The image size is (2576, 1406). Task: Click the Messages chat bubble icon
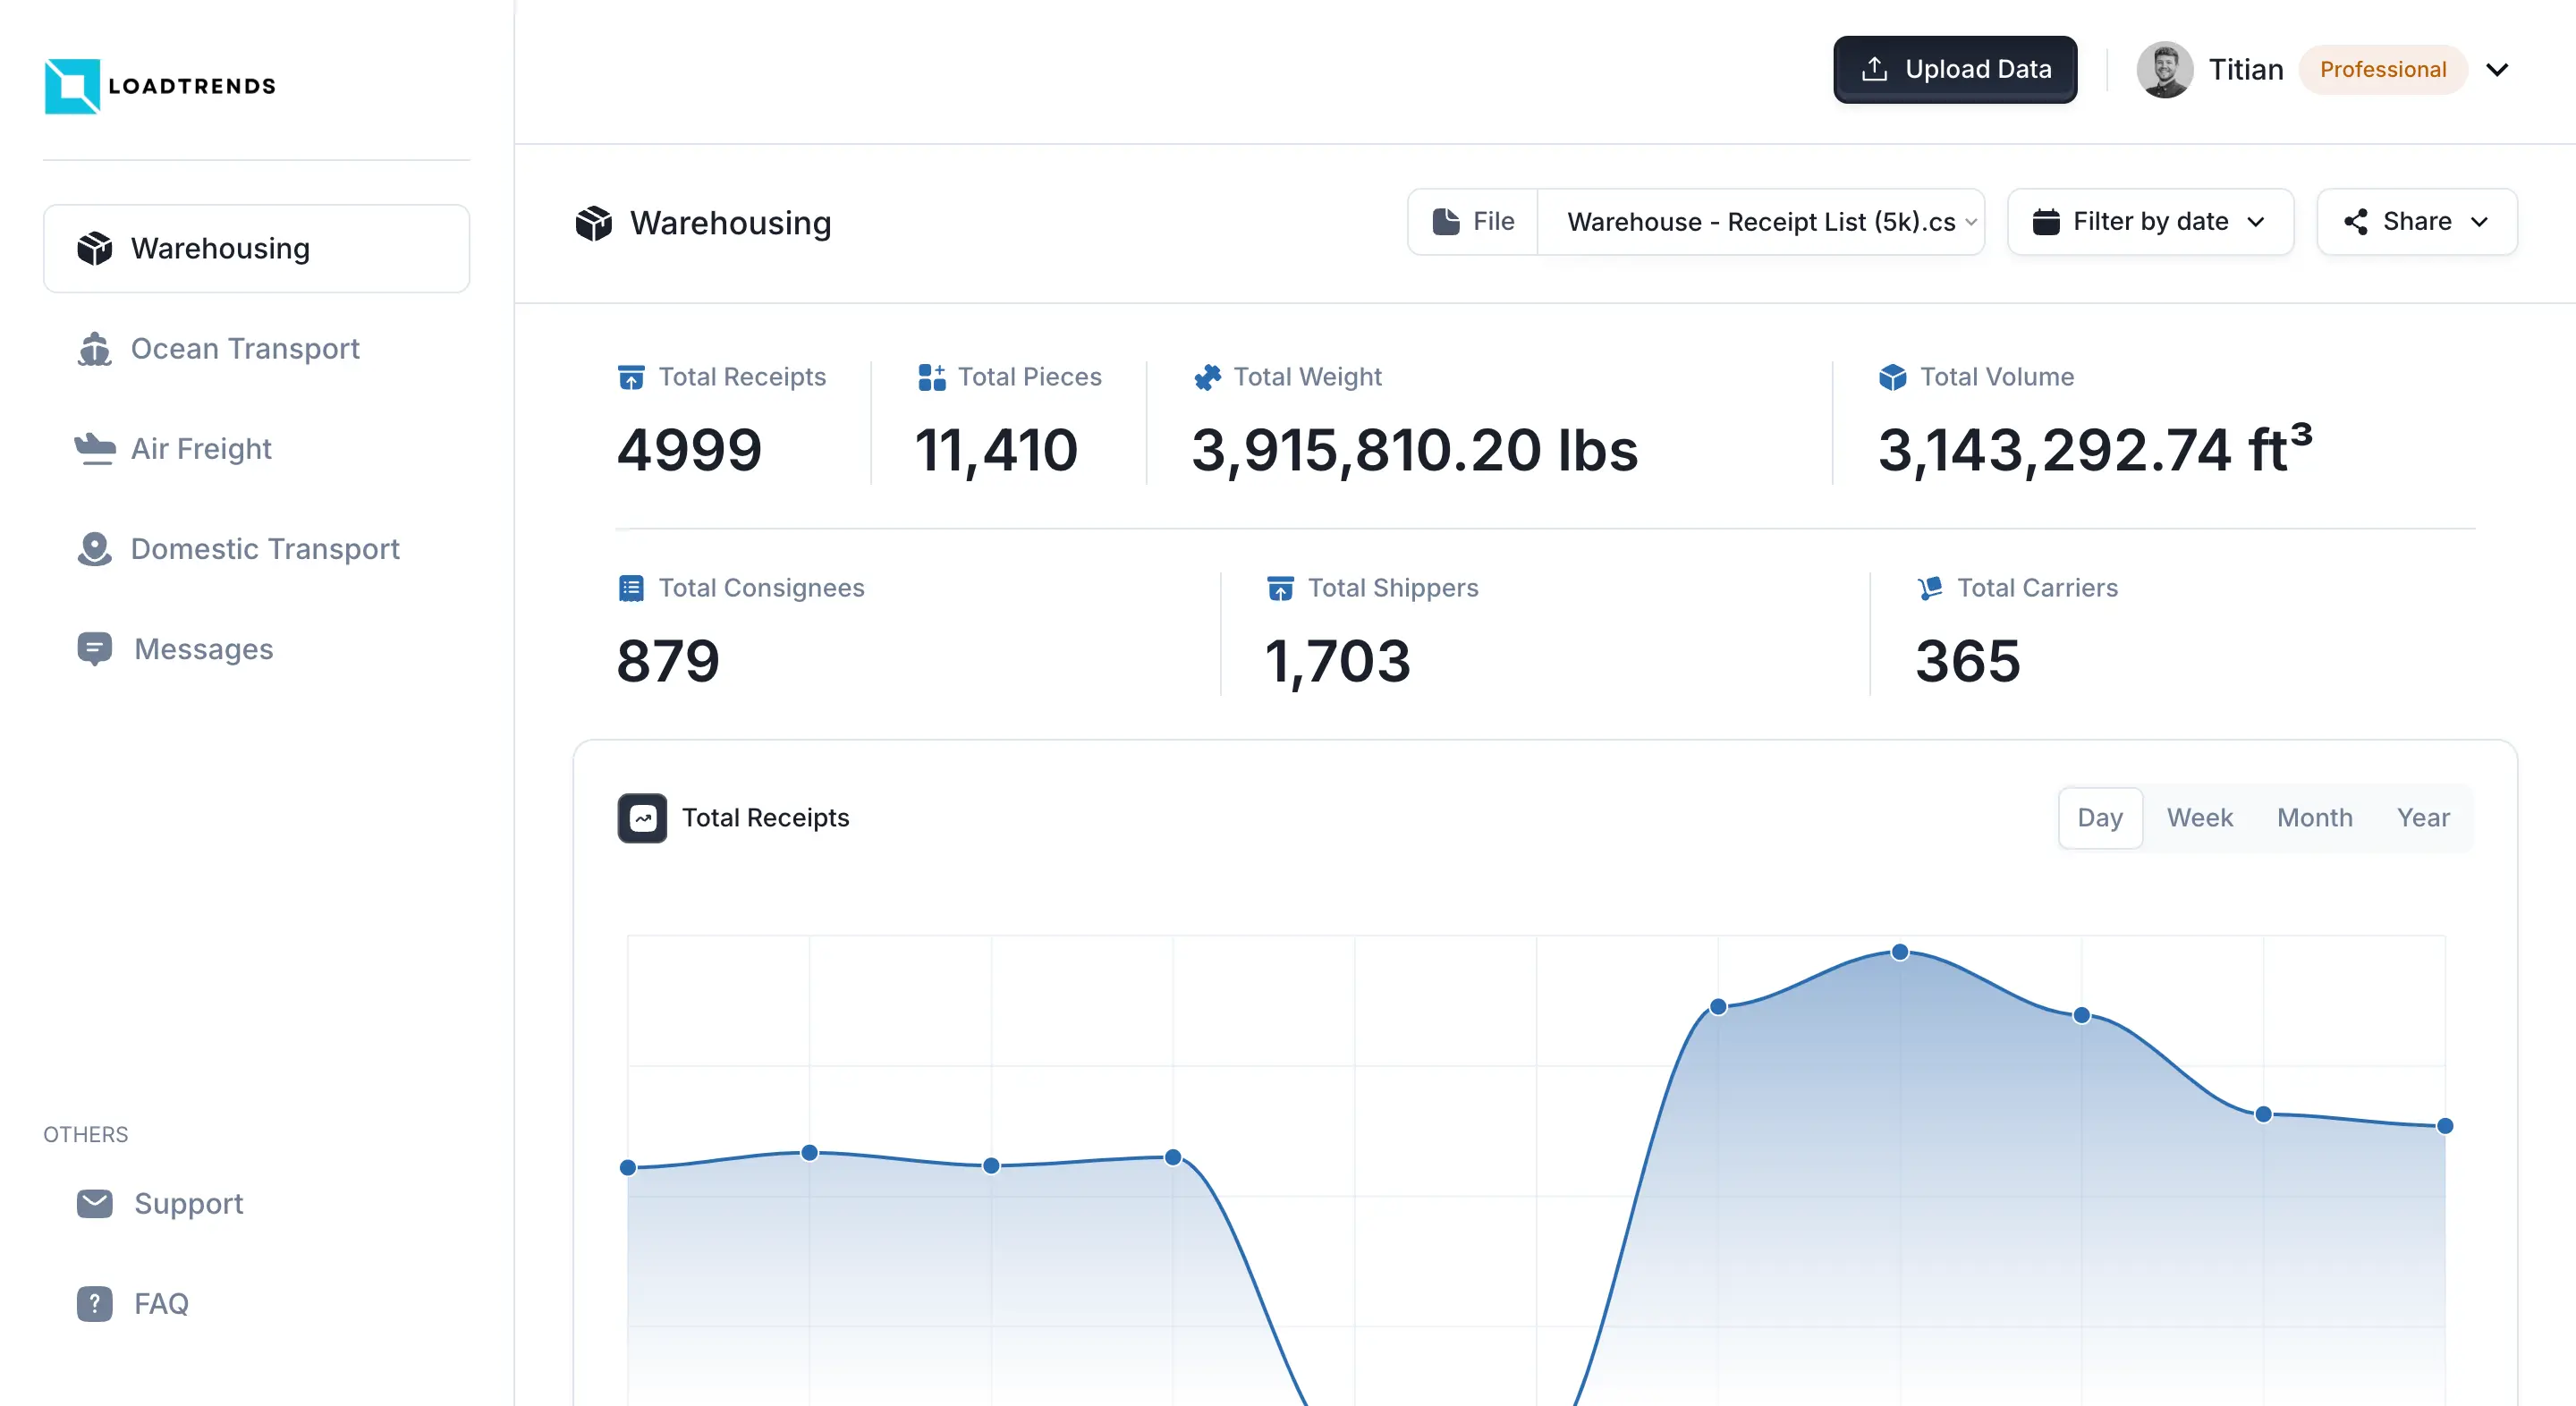[x=95, y=649]
